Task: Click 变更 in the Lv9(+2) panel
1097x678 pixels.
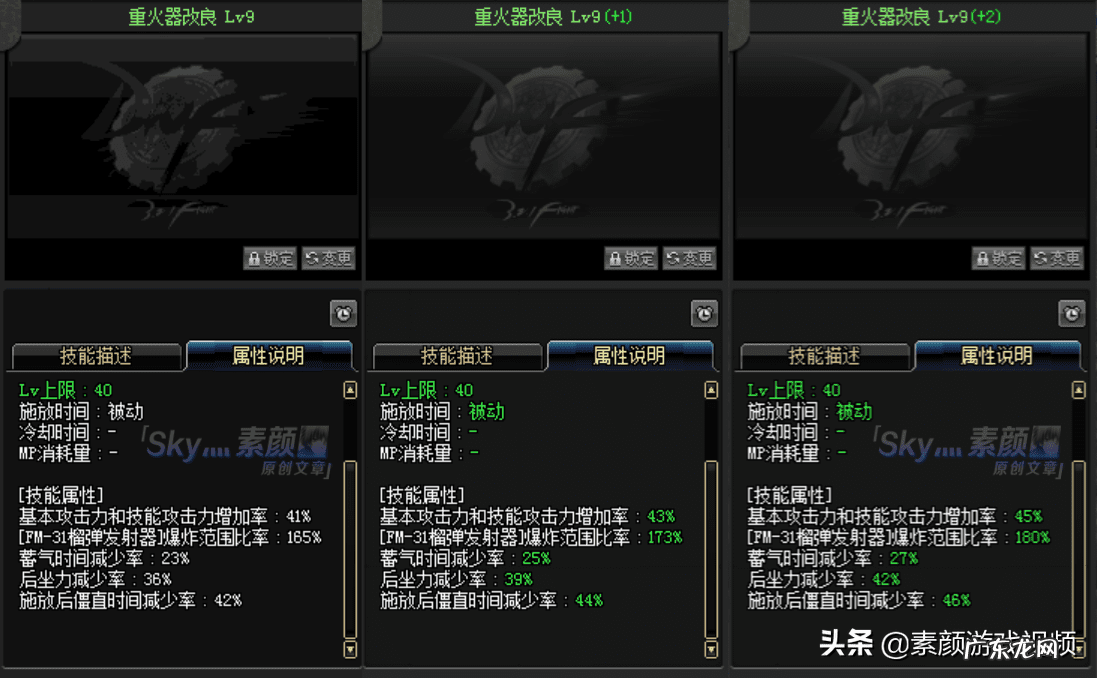Action: click(1057, 258)
